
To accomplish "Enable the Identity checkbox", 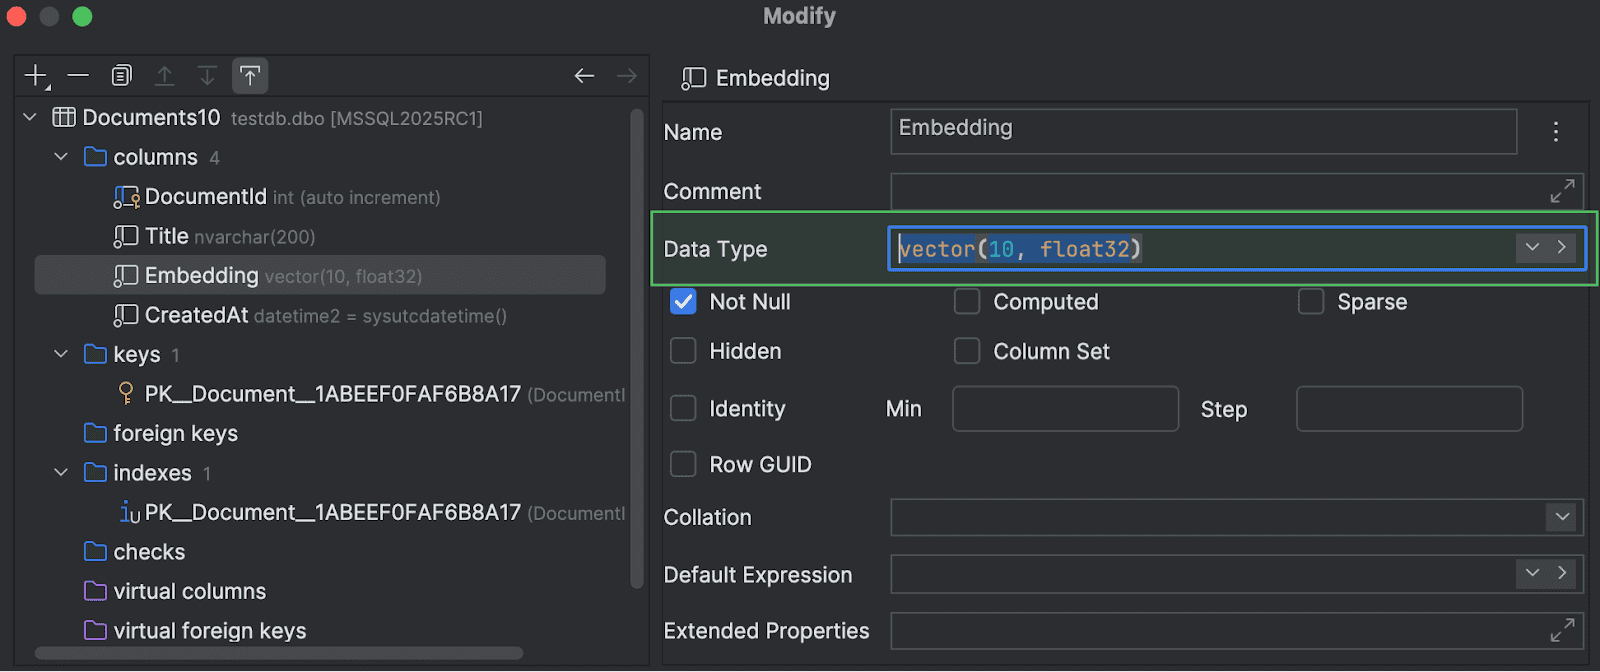I will coord(683,409).
